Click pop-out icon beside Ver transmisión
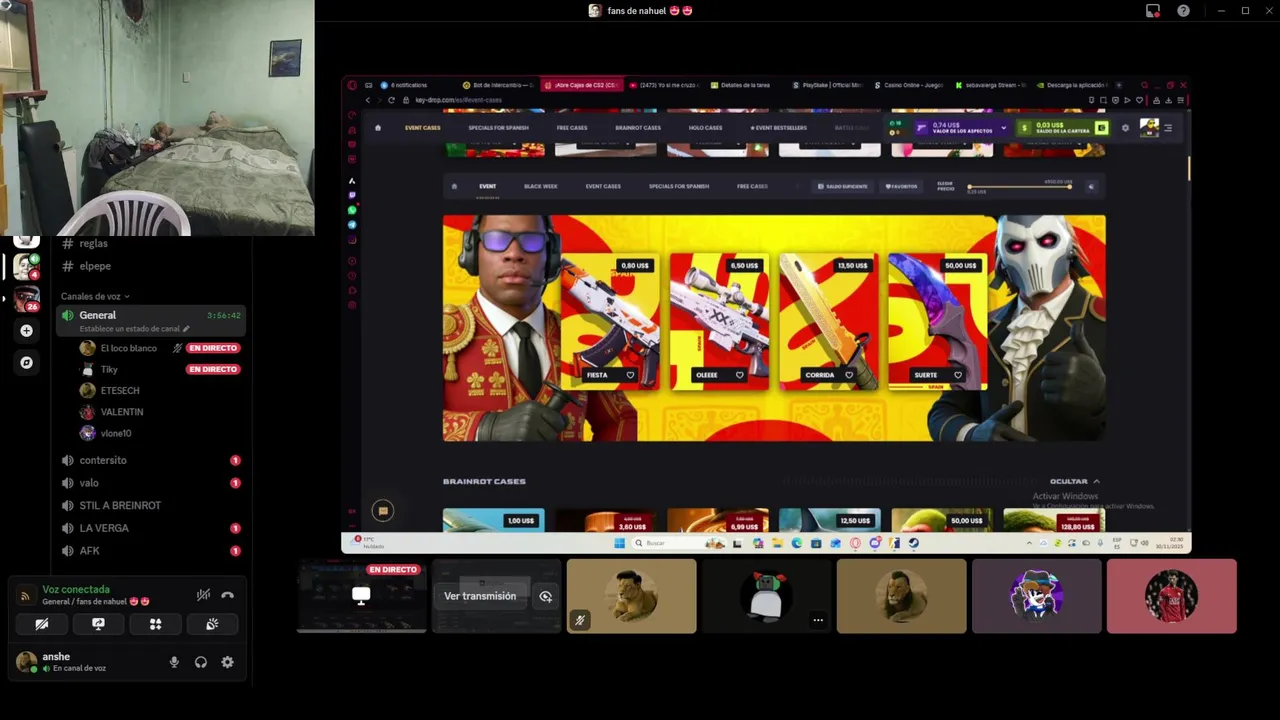This screenshot has height=720, width=1280. [x=545, y=596]
